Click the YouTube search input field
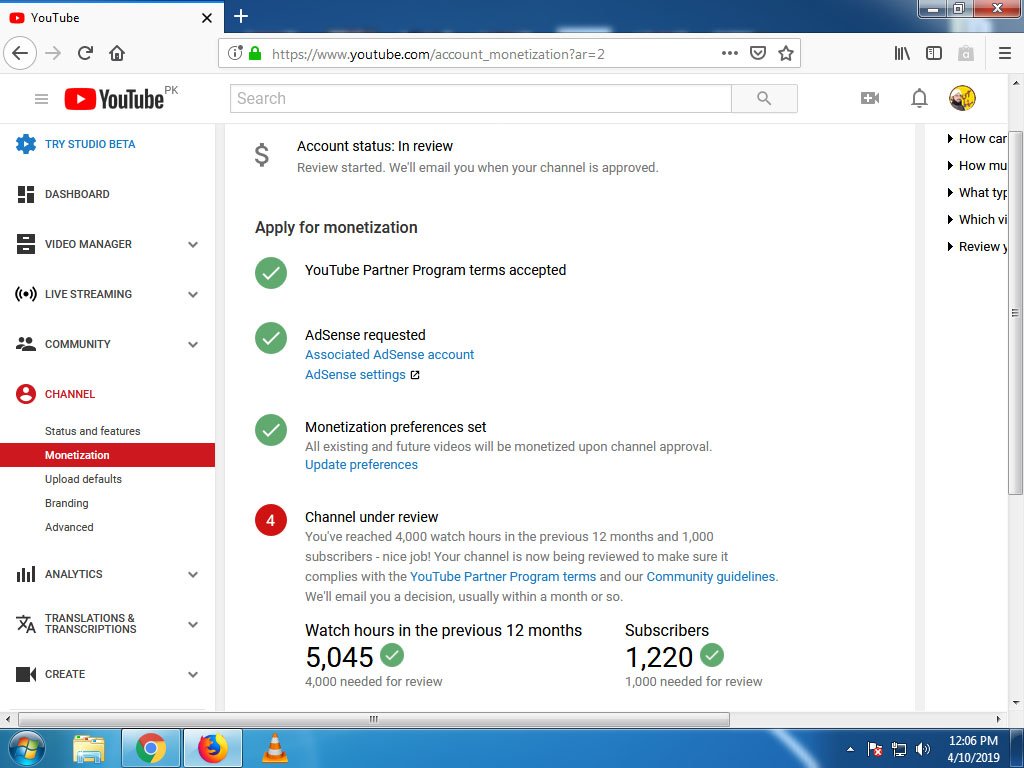Screen dimensions: 1024x768 coord(481,99)
